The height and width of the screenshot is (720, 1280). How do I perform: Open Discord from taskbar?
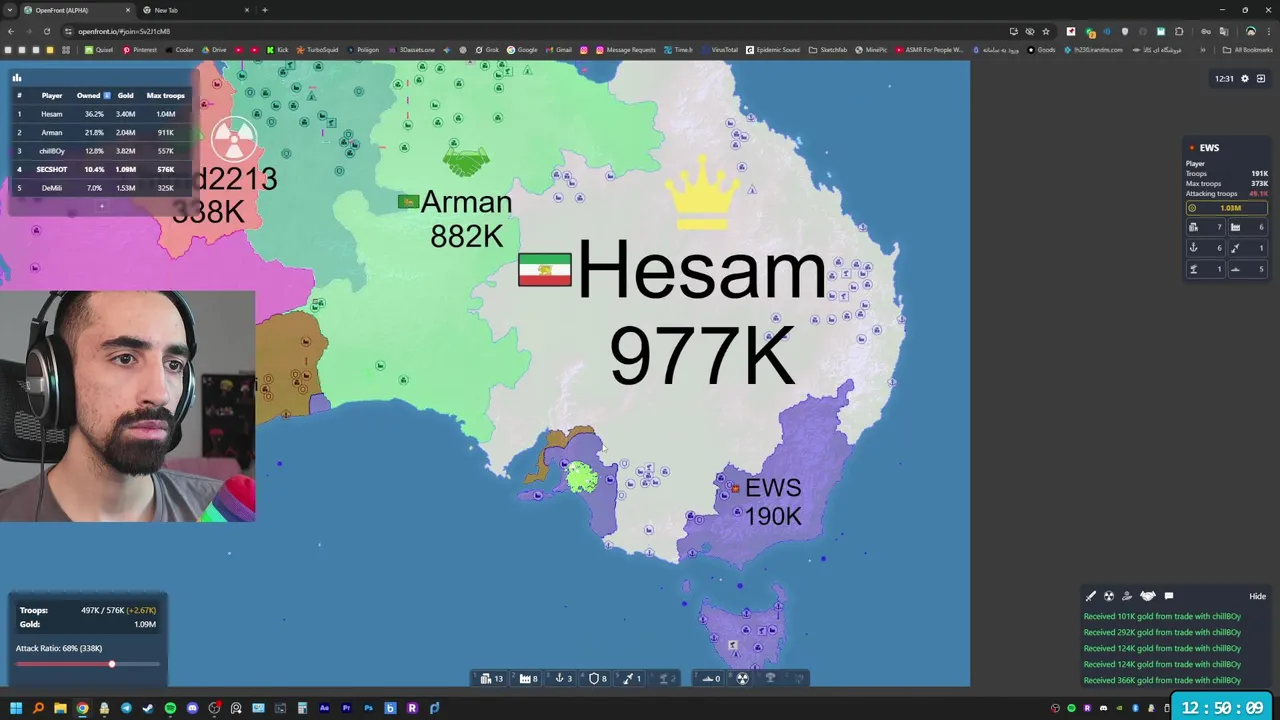[x=192, y=708]
